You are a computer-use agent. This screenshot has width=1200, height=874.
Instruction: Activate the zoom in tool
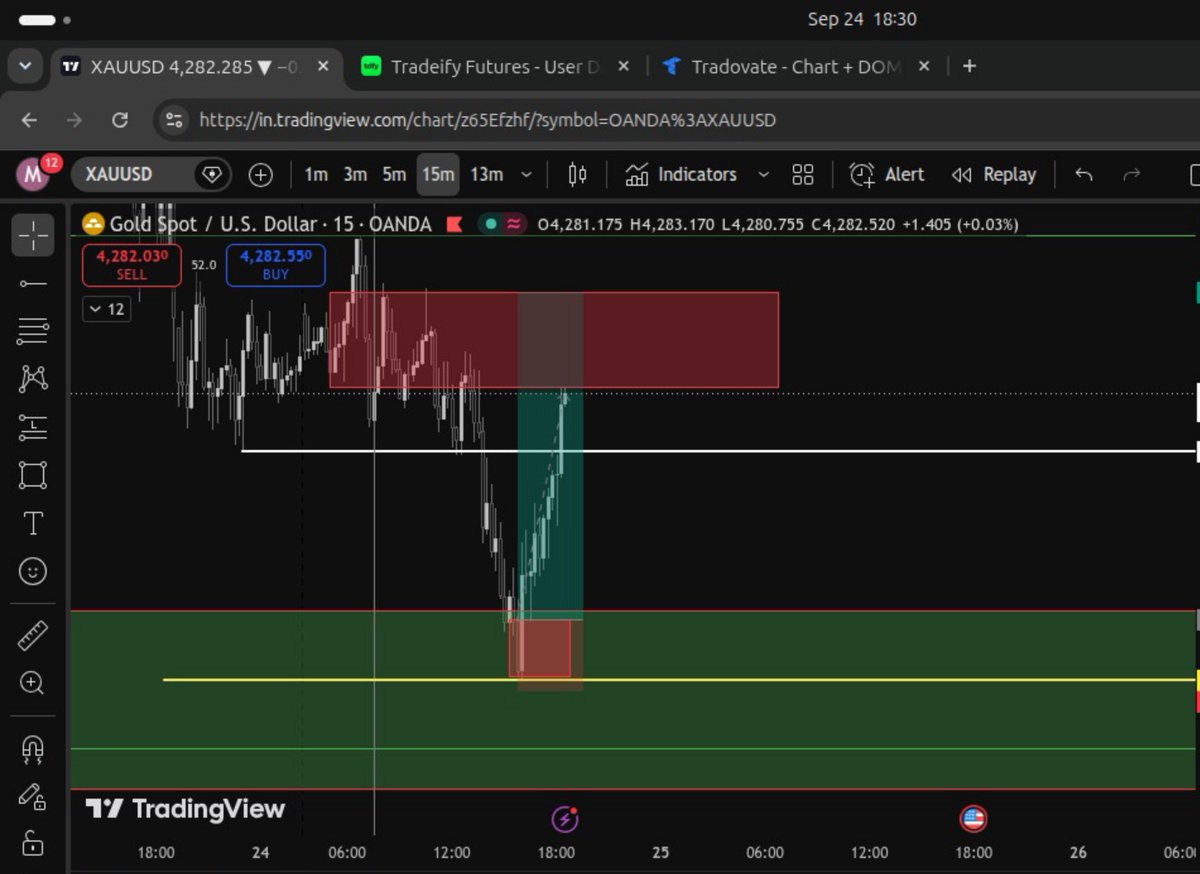[x=33, y=683]
